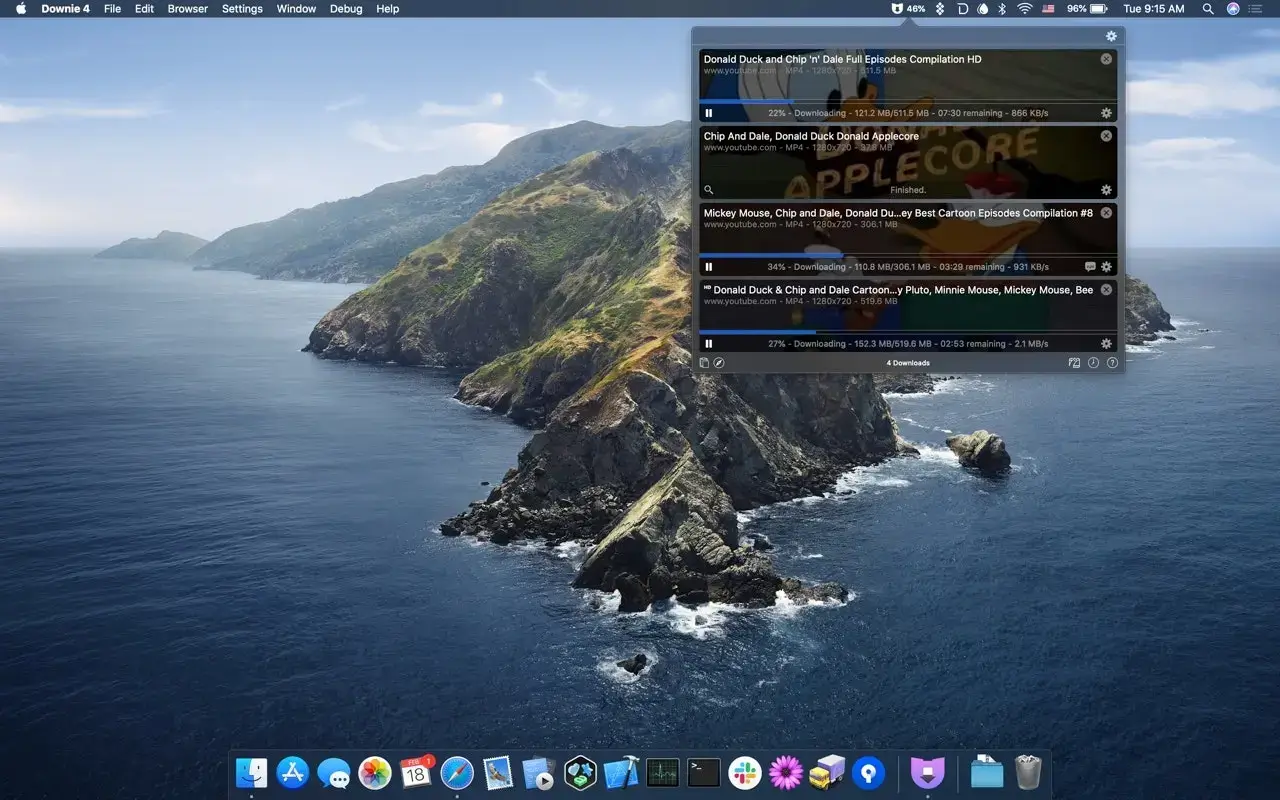The width and height of the screenshot is (1280, 800).
Task: Open the keyboard shortcuts icon in bottom bar
Action: click(1073, 362)
